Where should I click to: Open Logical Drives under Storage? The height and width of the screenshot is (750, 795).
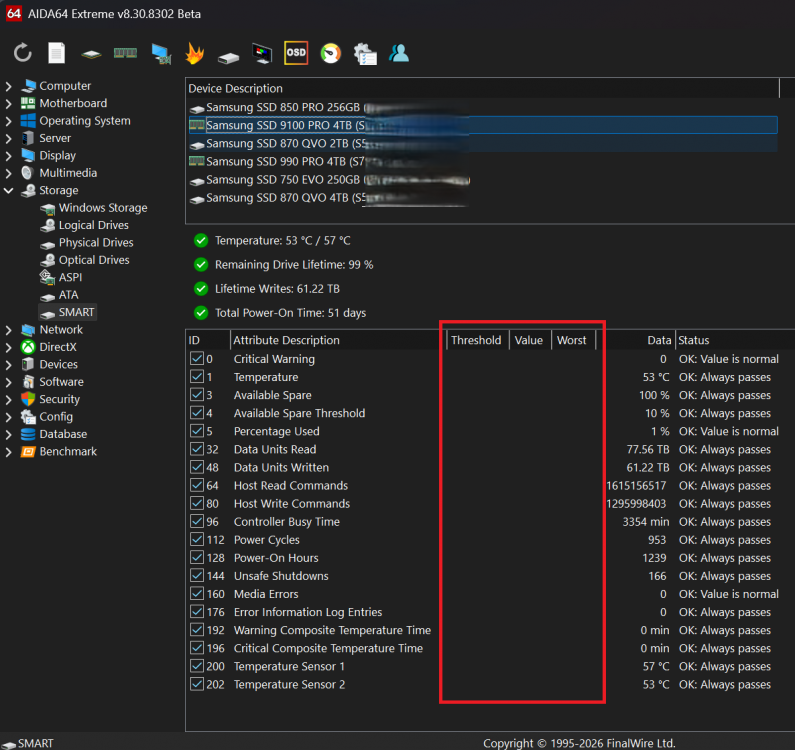[94, 225]
